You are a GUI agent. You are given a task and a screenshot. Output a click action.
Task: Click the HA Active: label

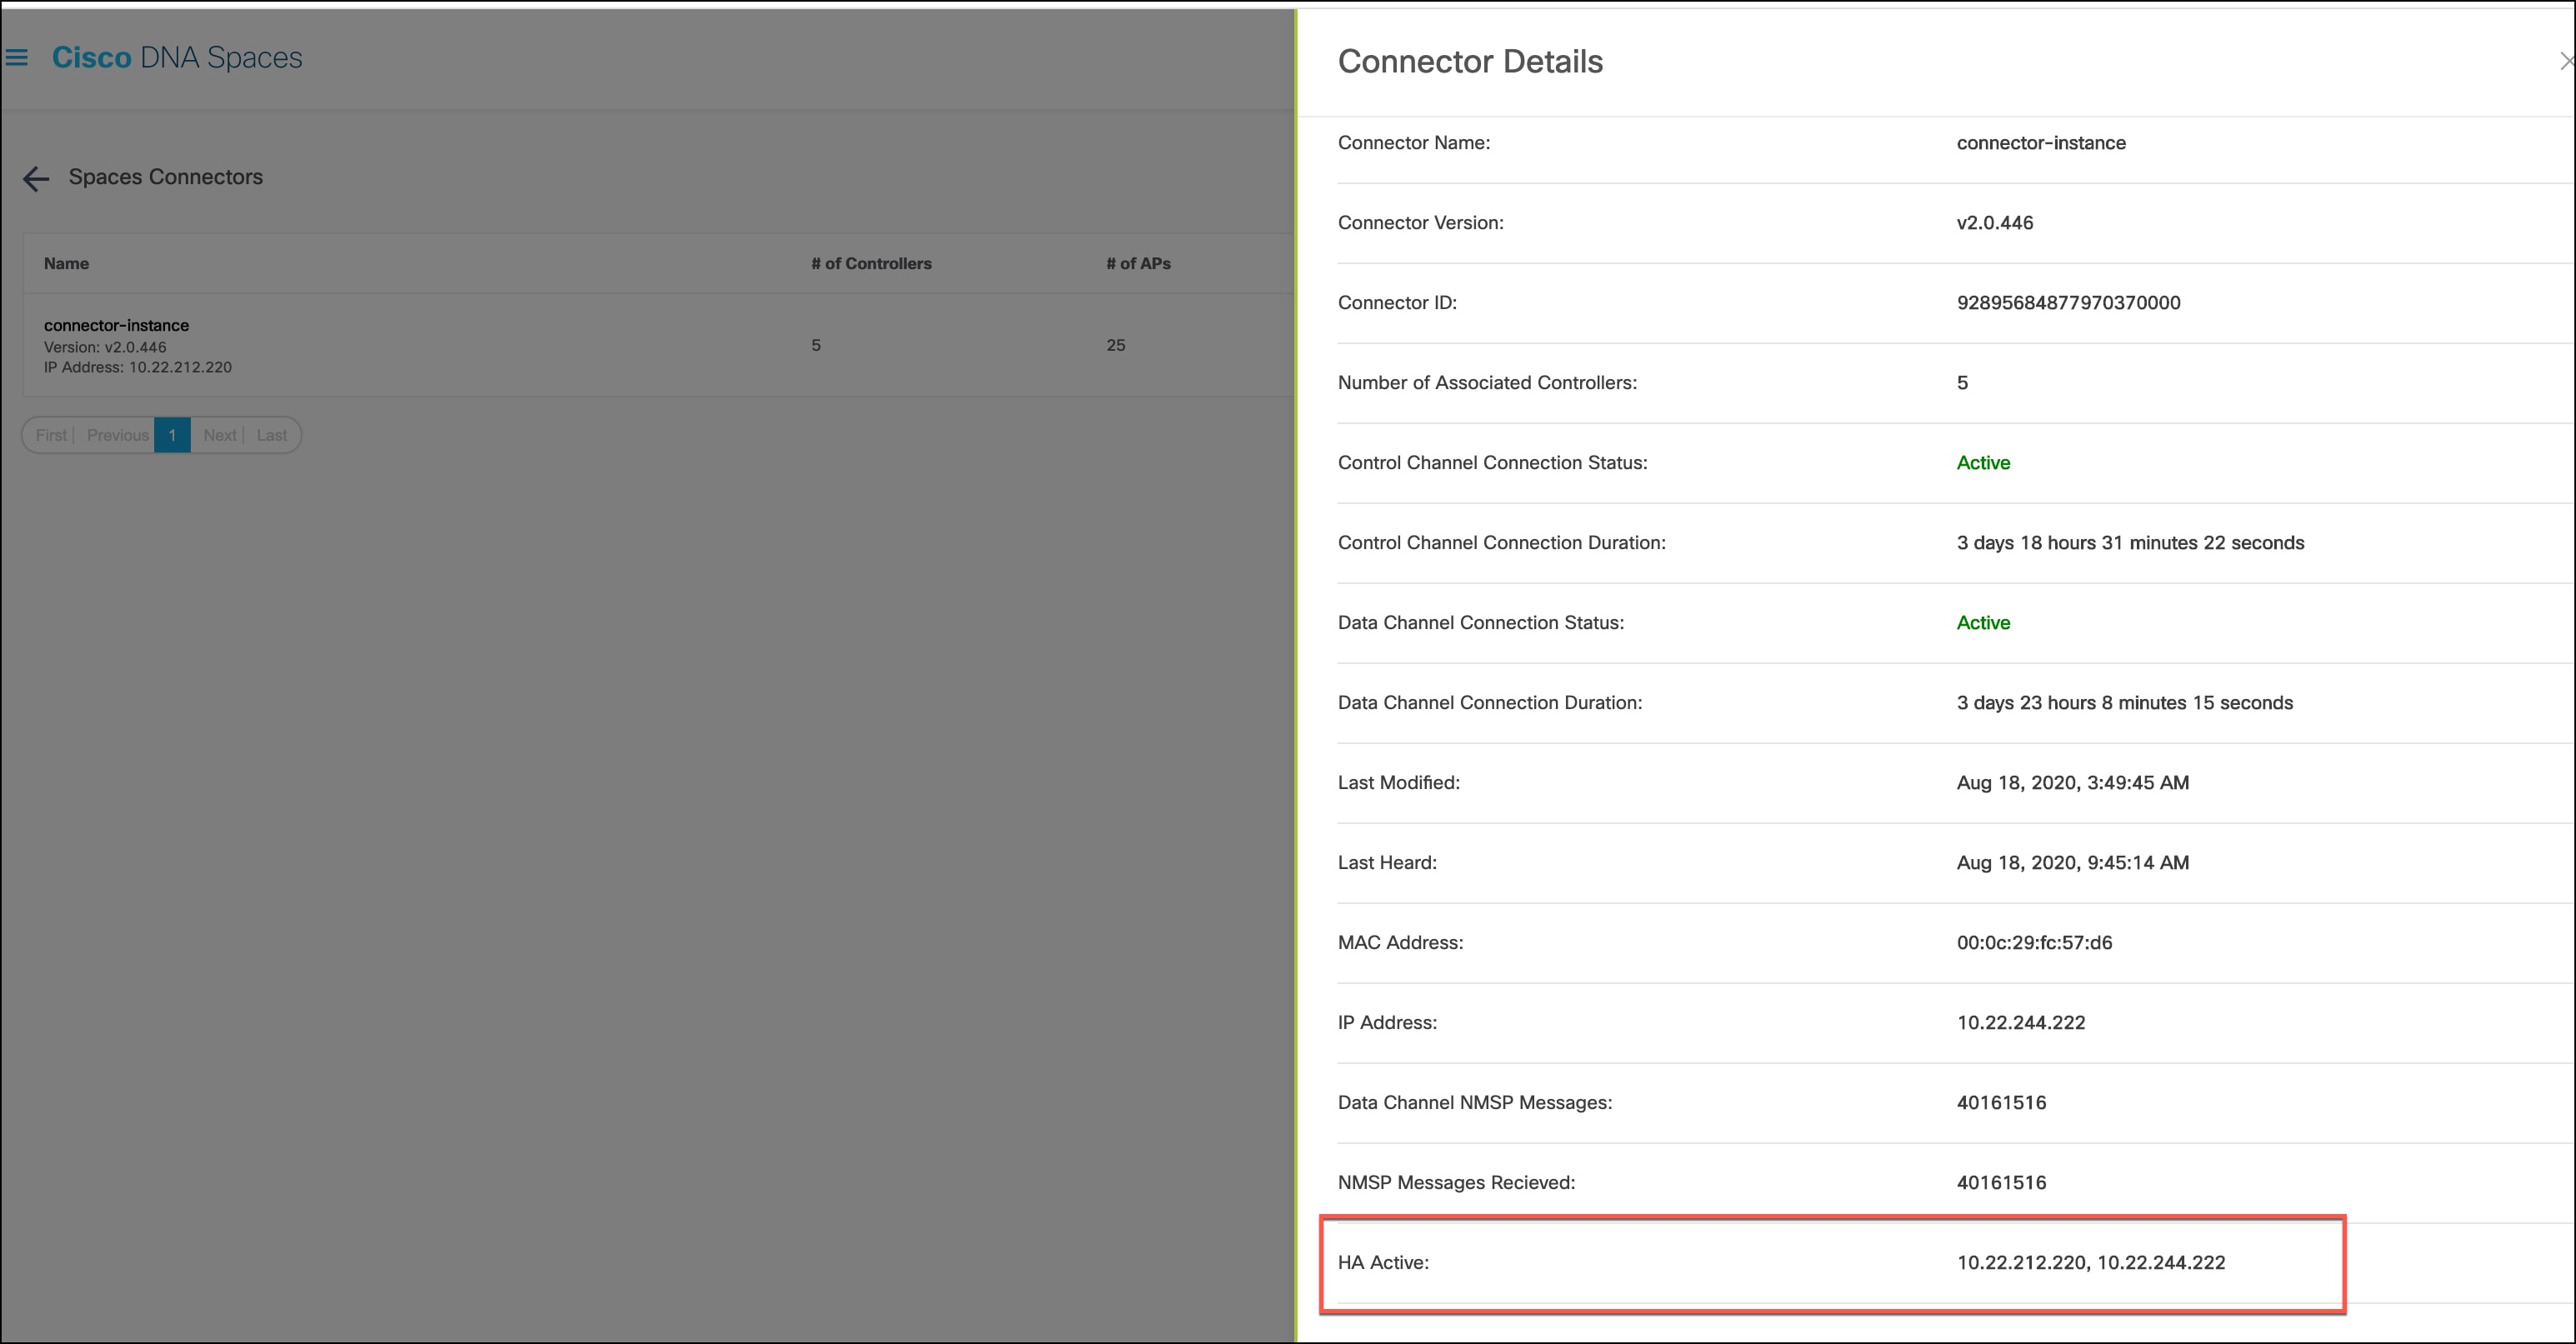1383,1263
